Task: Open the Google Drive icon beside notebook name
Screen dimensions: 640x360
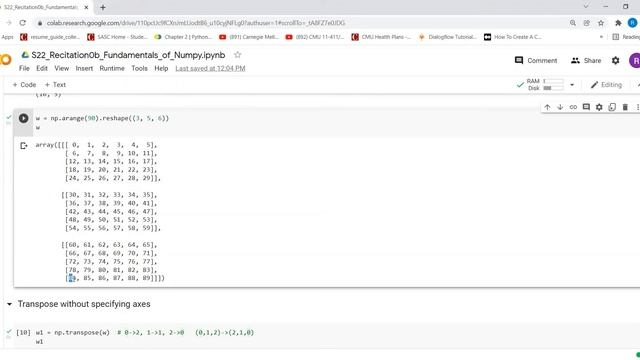Action: pyautogui.click(x=25, y=55)
